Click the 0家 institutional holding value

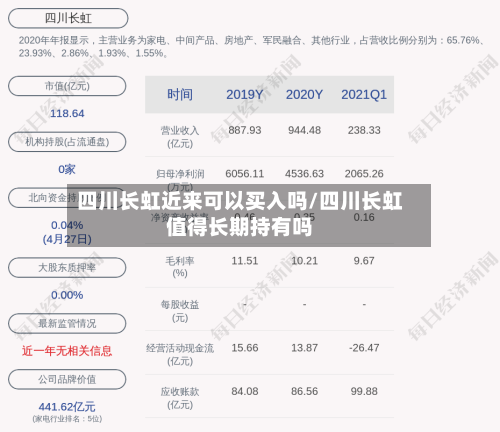coord(67,169)
